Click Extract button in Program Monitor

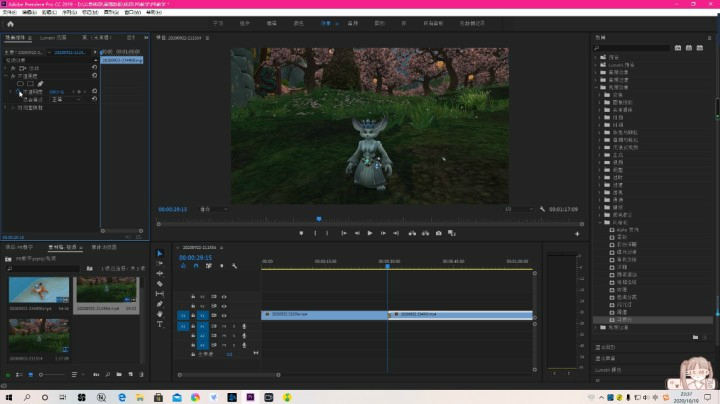pyautogui.click(x=426, y=233)
